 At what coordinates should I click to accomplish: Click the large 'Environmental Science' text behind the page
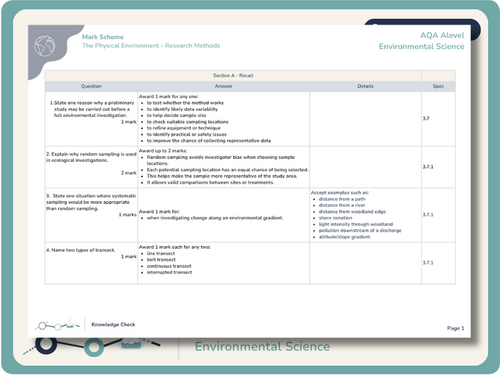click(x=262, y=347)
